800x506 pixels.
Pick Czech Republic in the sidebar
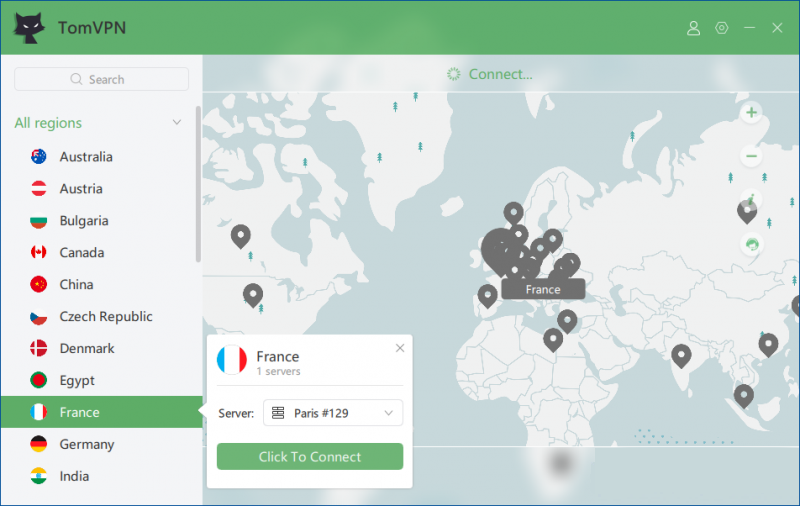106,316
